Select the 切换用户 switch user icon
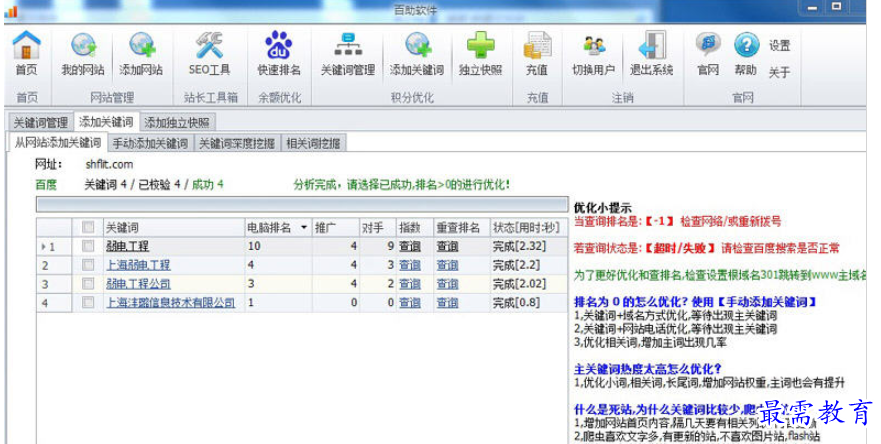This screenshot has height=444, width=881. (x=594, y=47)
